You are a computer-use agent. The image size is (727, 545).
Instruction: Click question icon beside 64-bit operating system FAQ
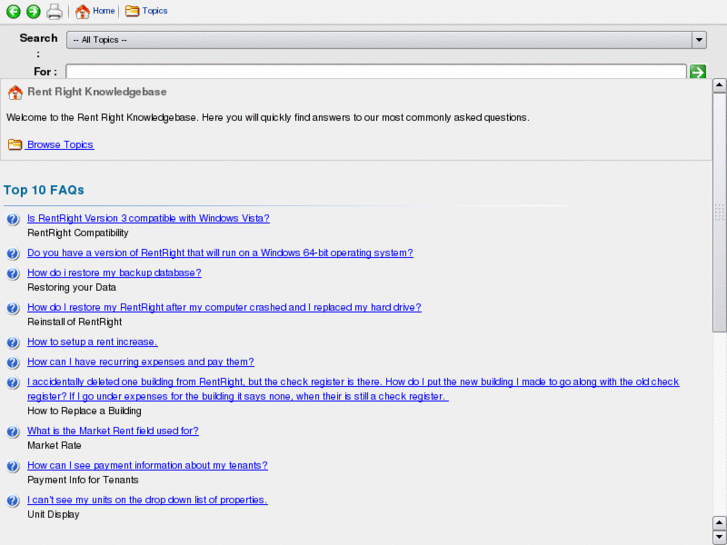coord(13,253)
